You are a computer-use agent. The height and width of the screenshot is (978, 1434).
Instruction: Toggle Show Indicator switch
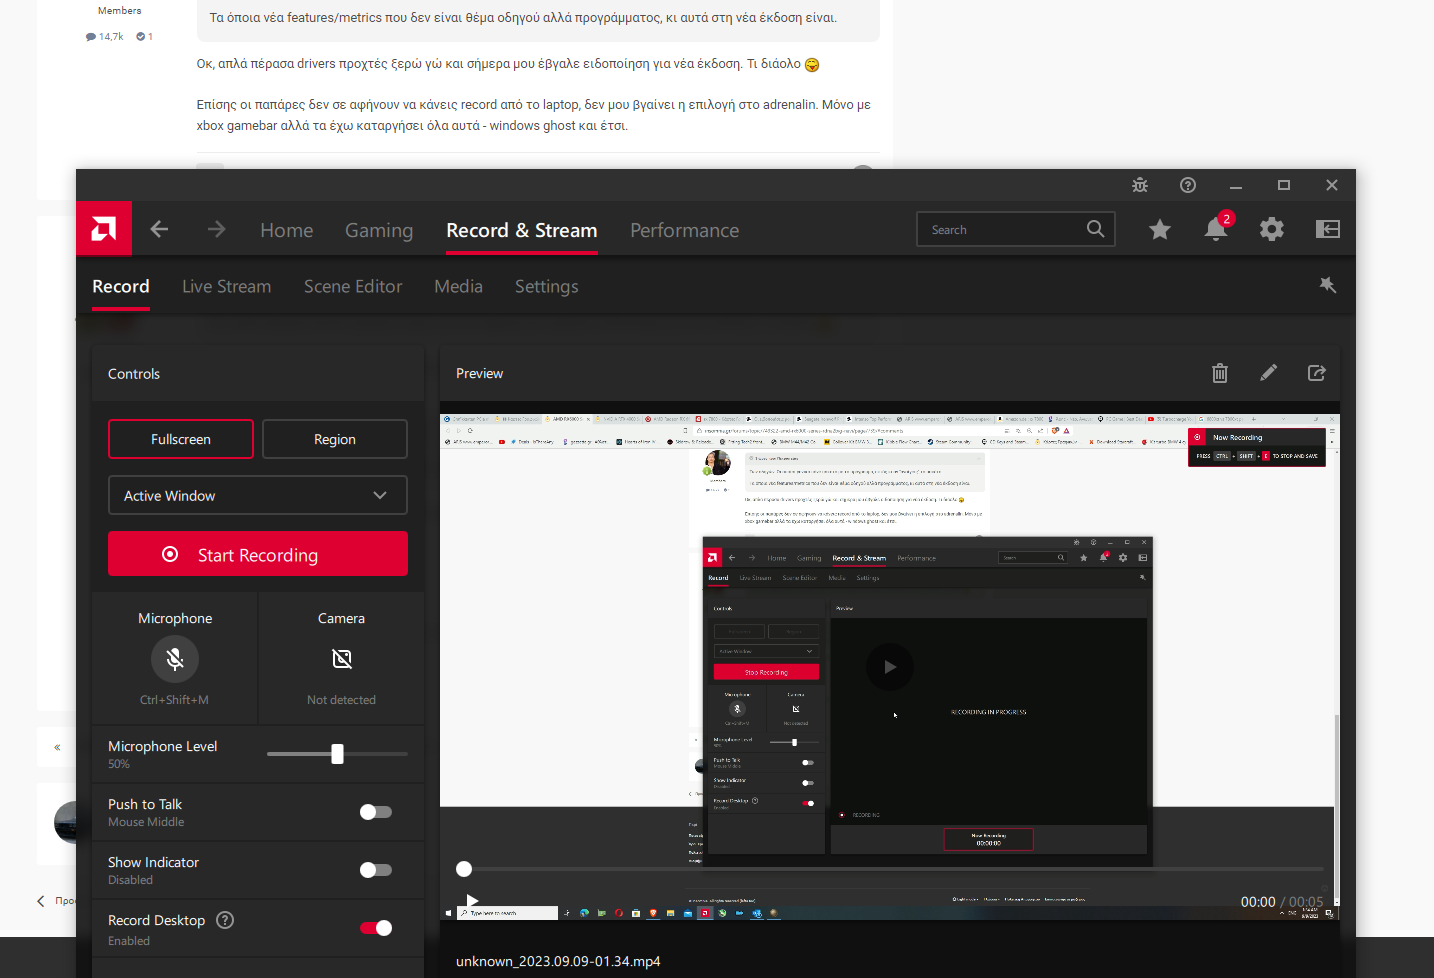tap(376, 870)
